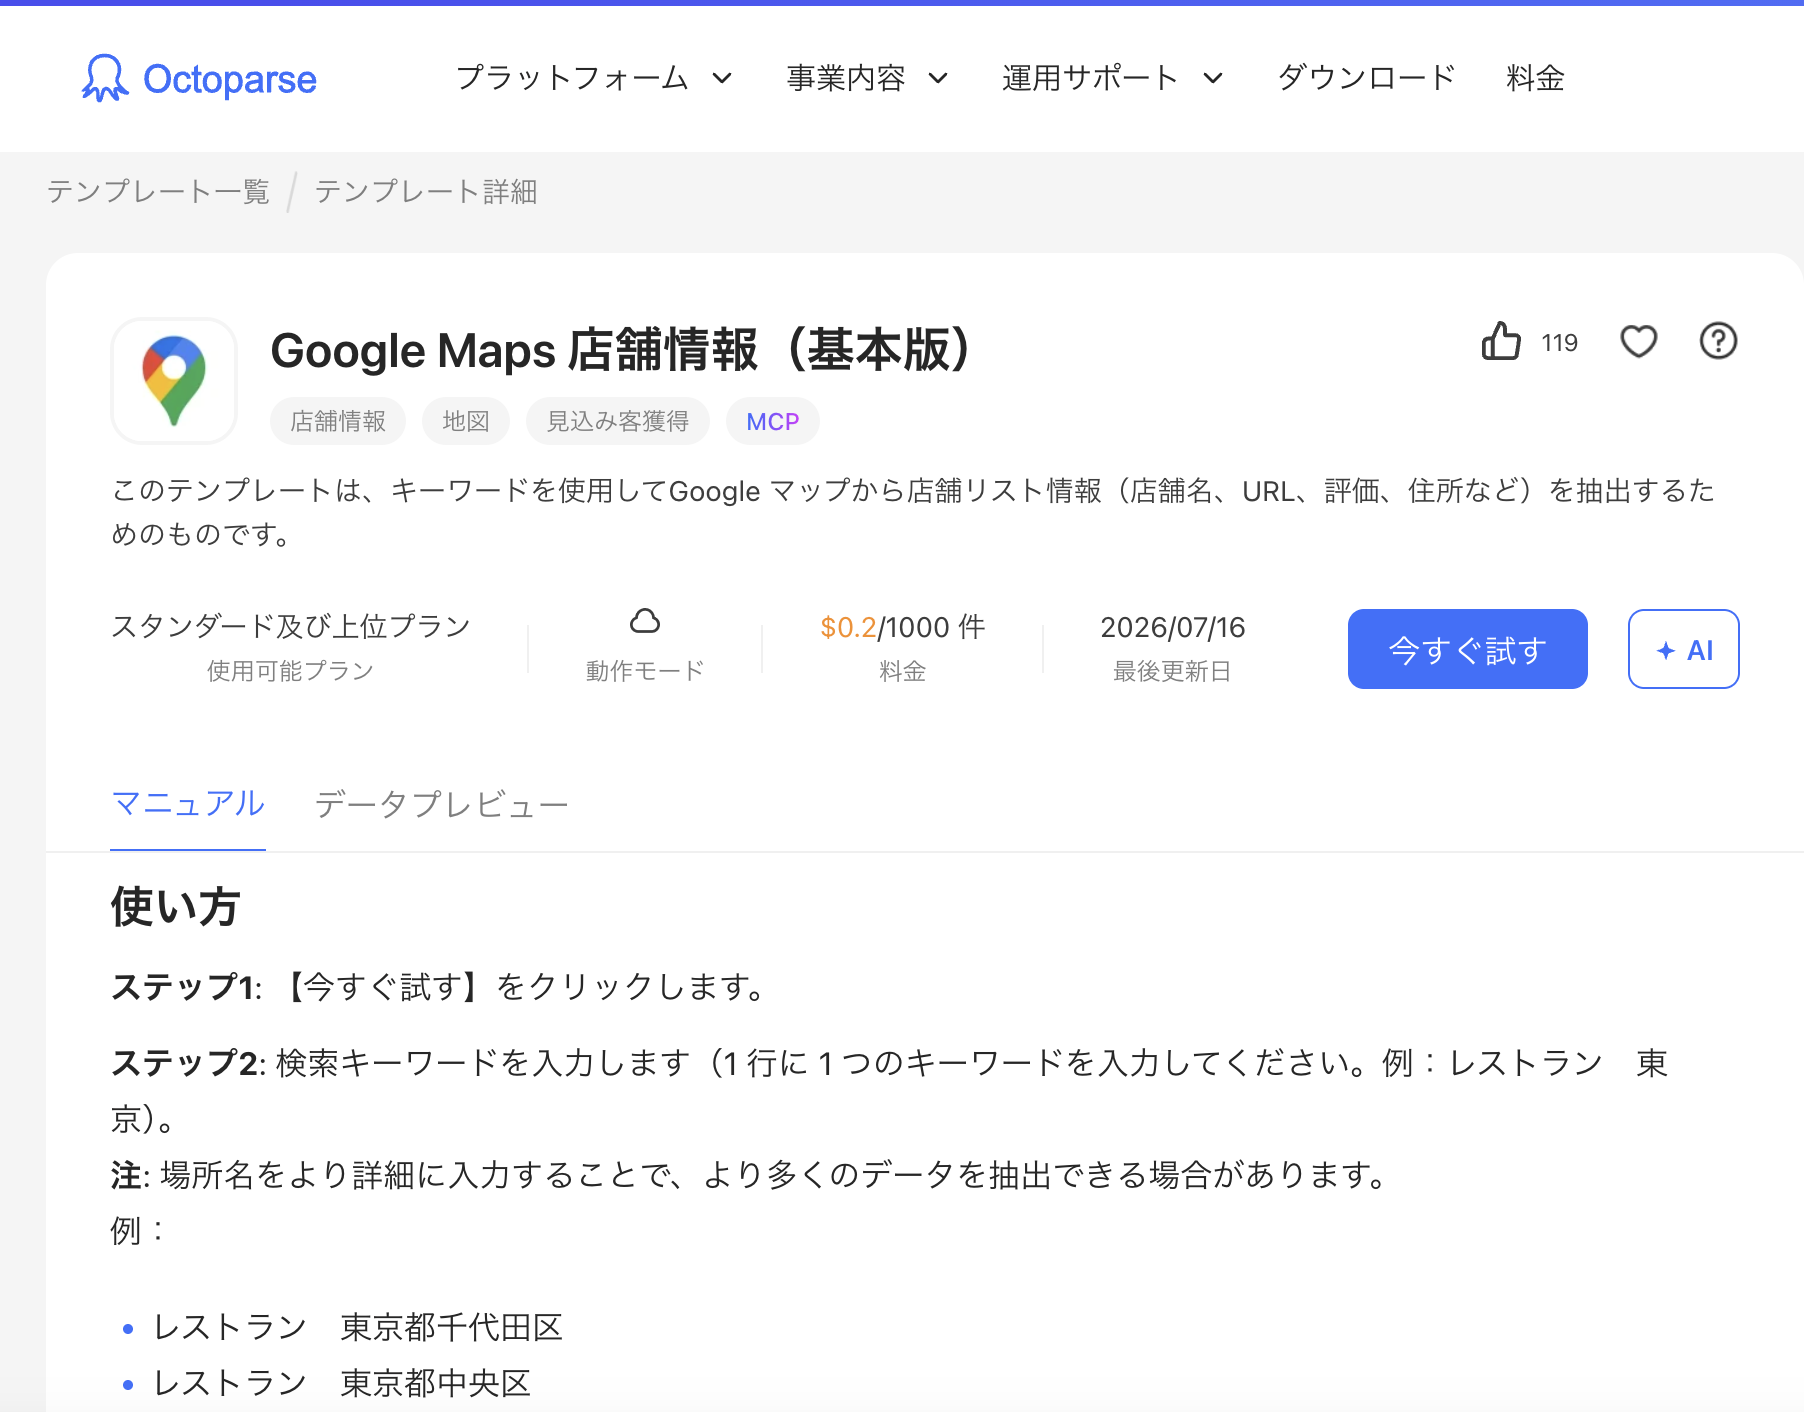Switch to the データプレビュー tab
Image resolution: width=1804 pixels, height=1412 pixels.
click(x=441, y=804)
